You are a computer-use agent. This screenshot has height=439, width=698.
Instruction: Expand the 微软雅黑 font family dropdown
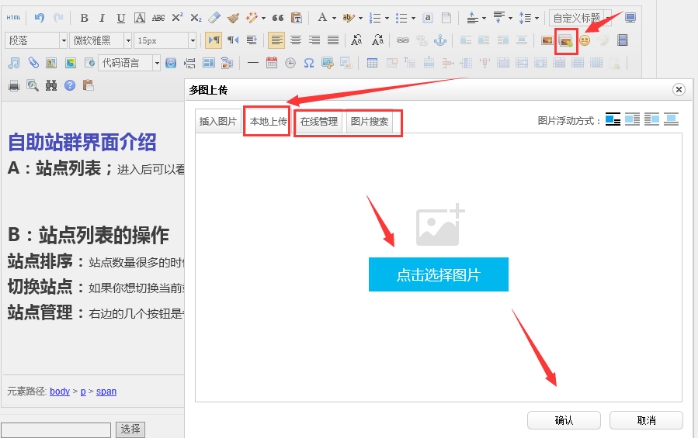click(x=100, y=40)
